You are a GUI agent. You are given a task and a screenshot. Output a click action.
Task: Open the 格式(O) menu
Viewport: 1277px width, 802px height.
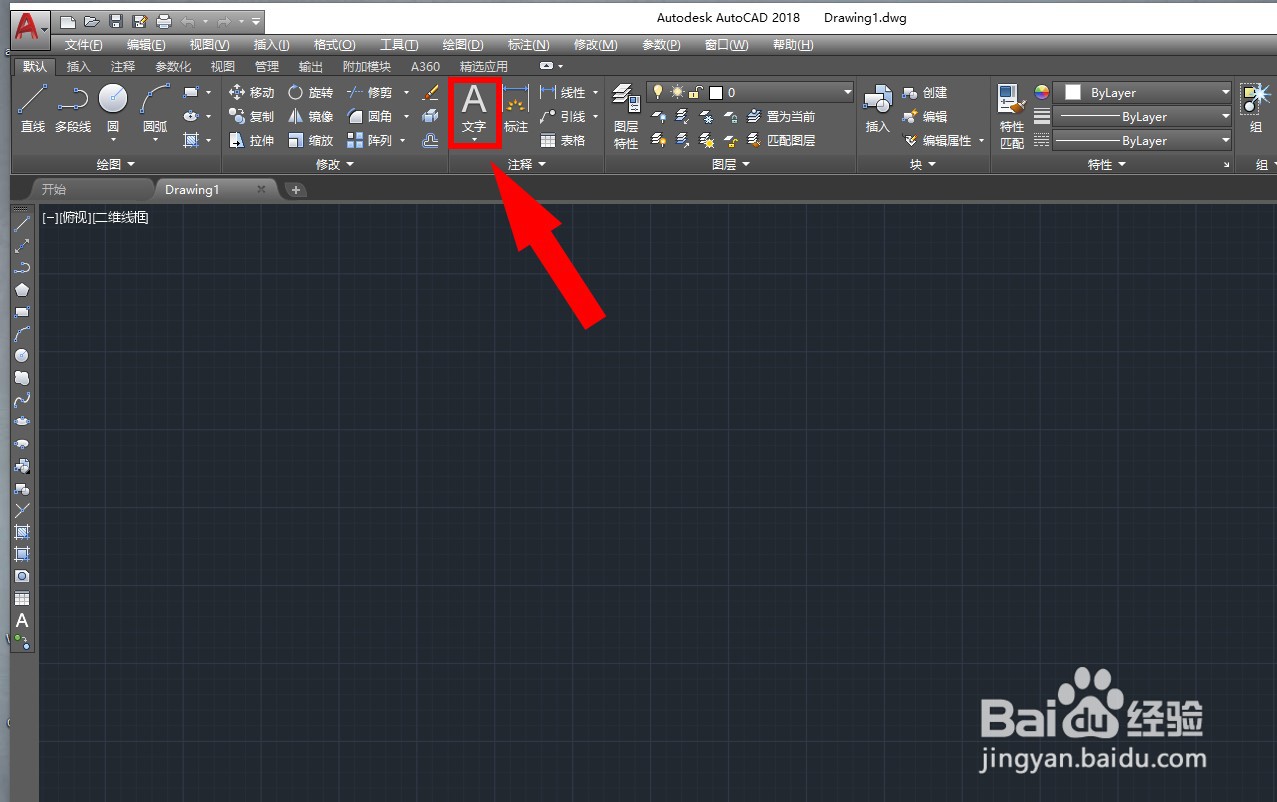tap(334, 45)
